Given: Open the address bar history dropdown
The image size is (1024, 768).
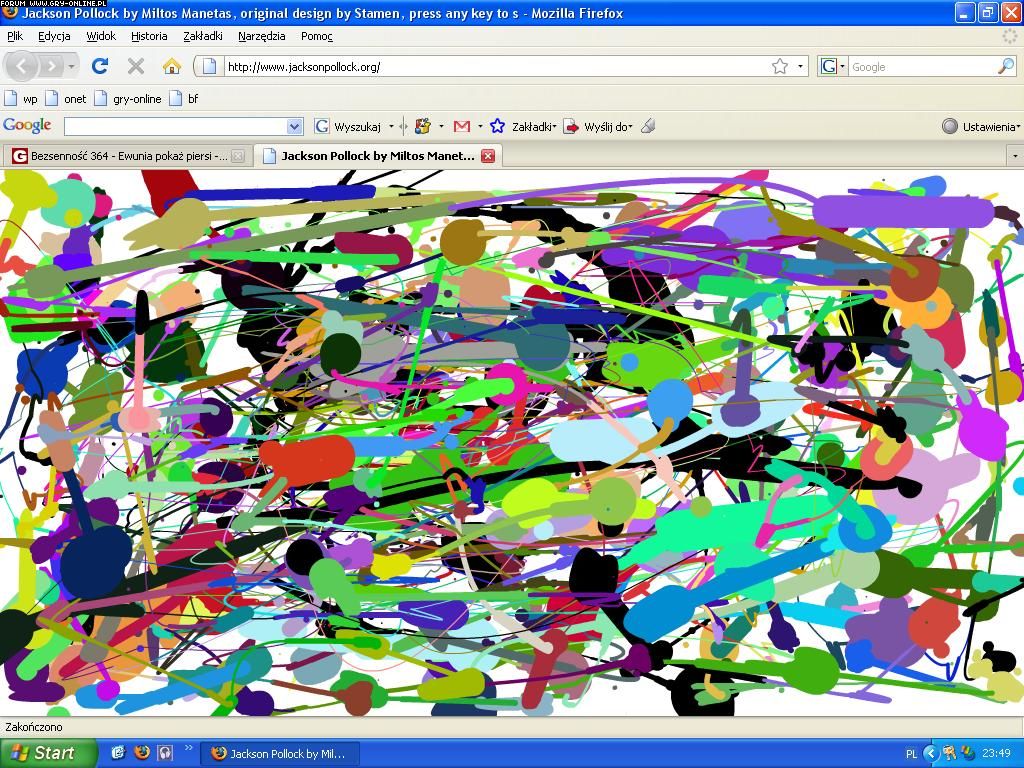Looking at the screenshot, I should 800,67.
